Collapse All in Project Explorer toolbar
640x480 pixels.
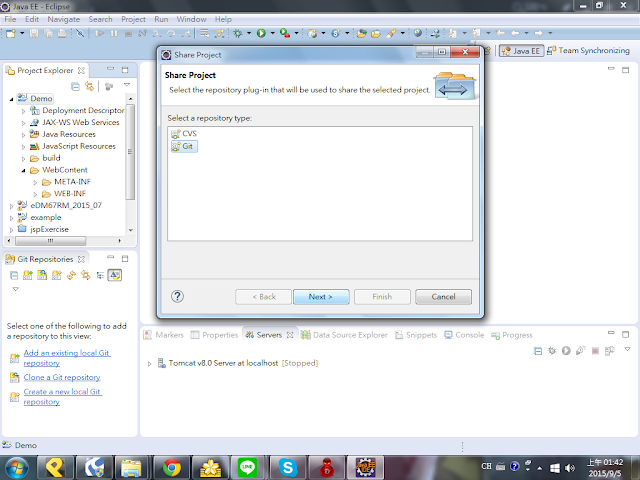point(75,86)
